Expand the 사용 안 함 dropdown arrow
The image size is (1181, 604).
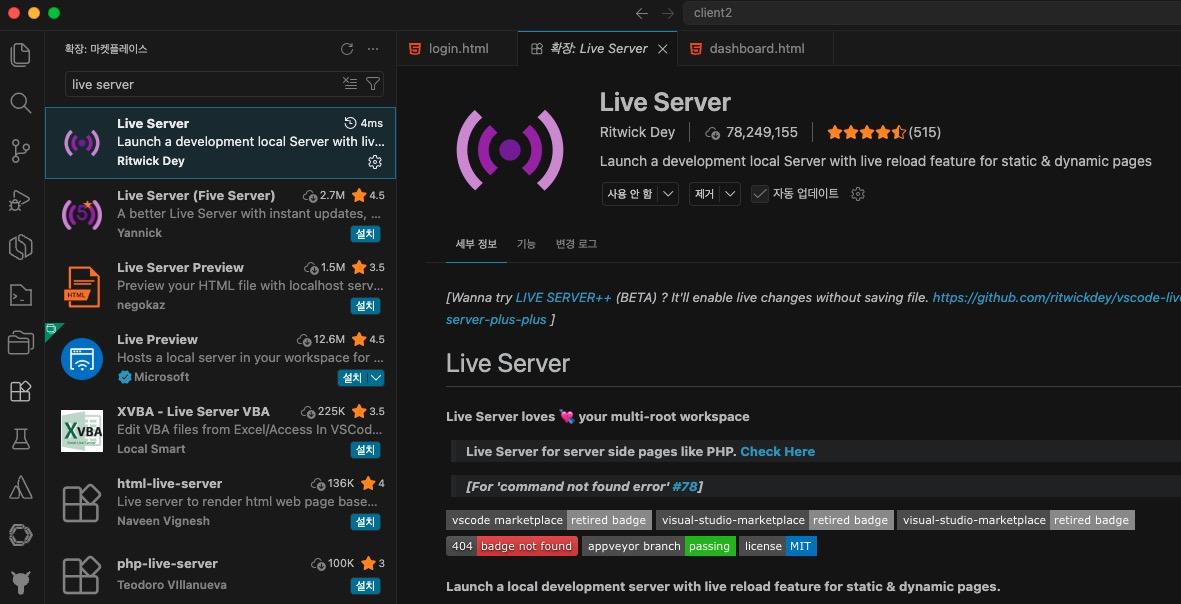(x=669, y=194)
